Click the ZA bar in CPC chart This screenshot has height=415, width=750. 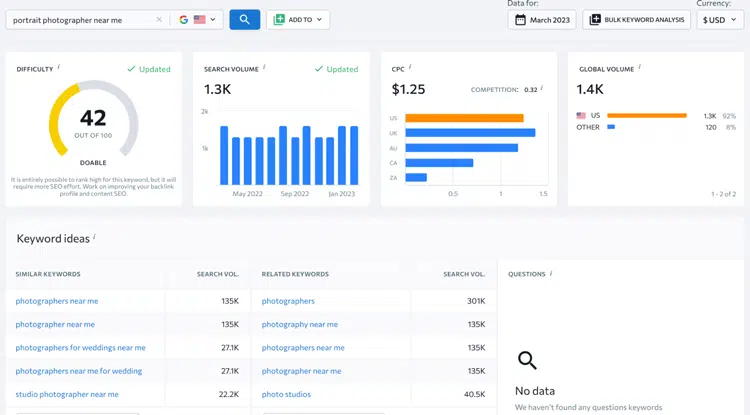416,178
